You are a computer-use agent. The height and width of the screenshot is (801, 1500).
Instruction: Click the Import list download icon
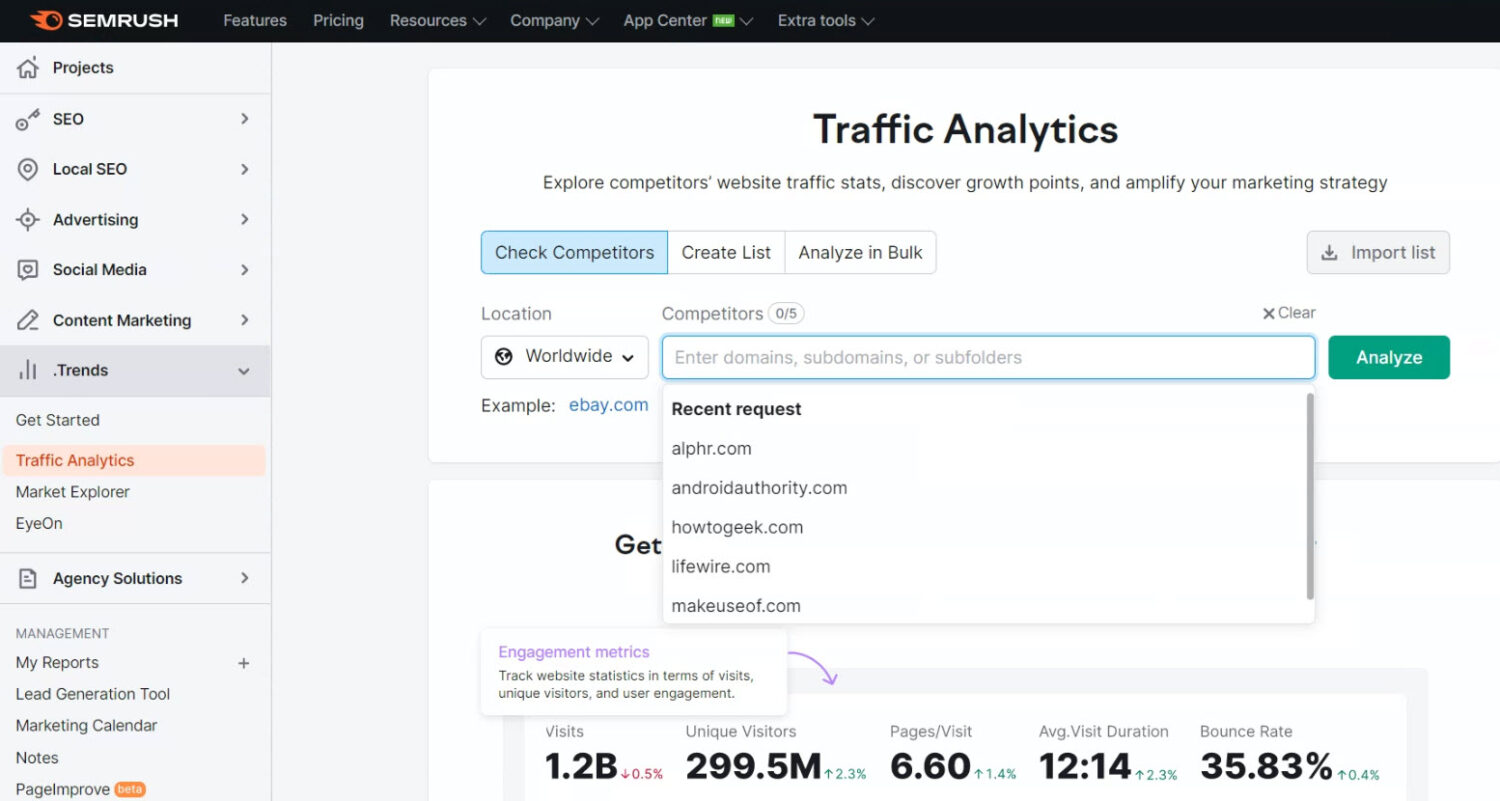(1329, 253)
